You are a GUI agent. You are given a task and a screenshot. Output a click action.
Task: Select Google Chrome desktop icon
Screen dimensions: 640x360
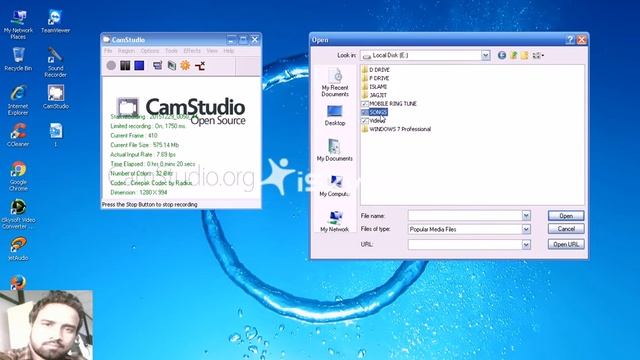tap(18, 176)
